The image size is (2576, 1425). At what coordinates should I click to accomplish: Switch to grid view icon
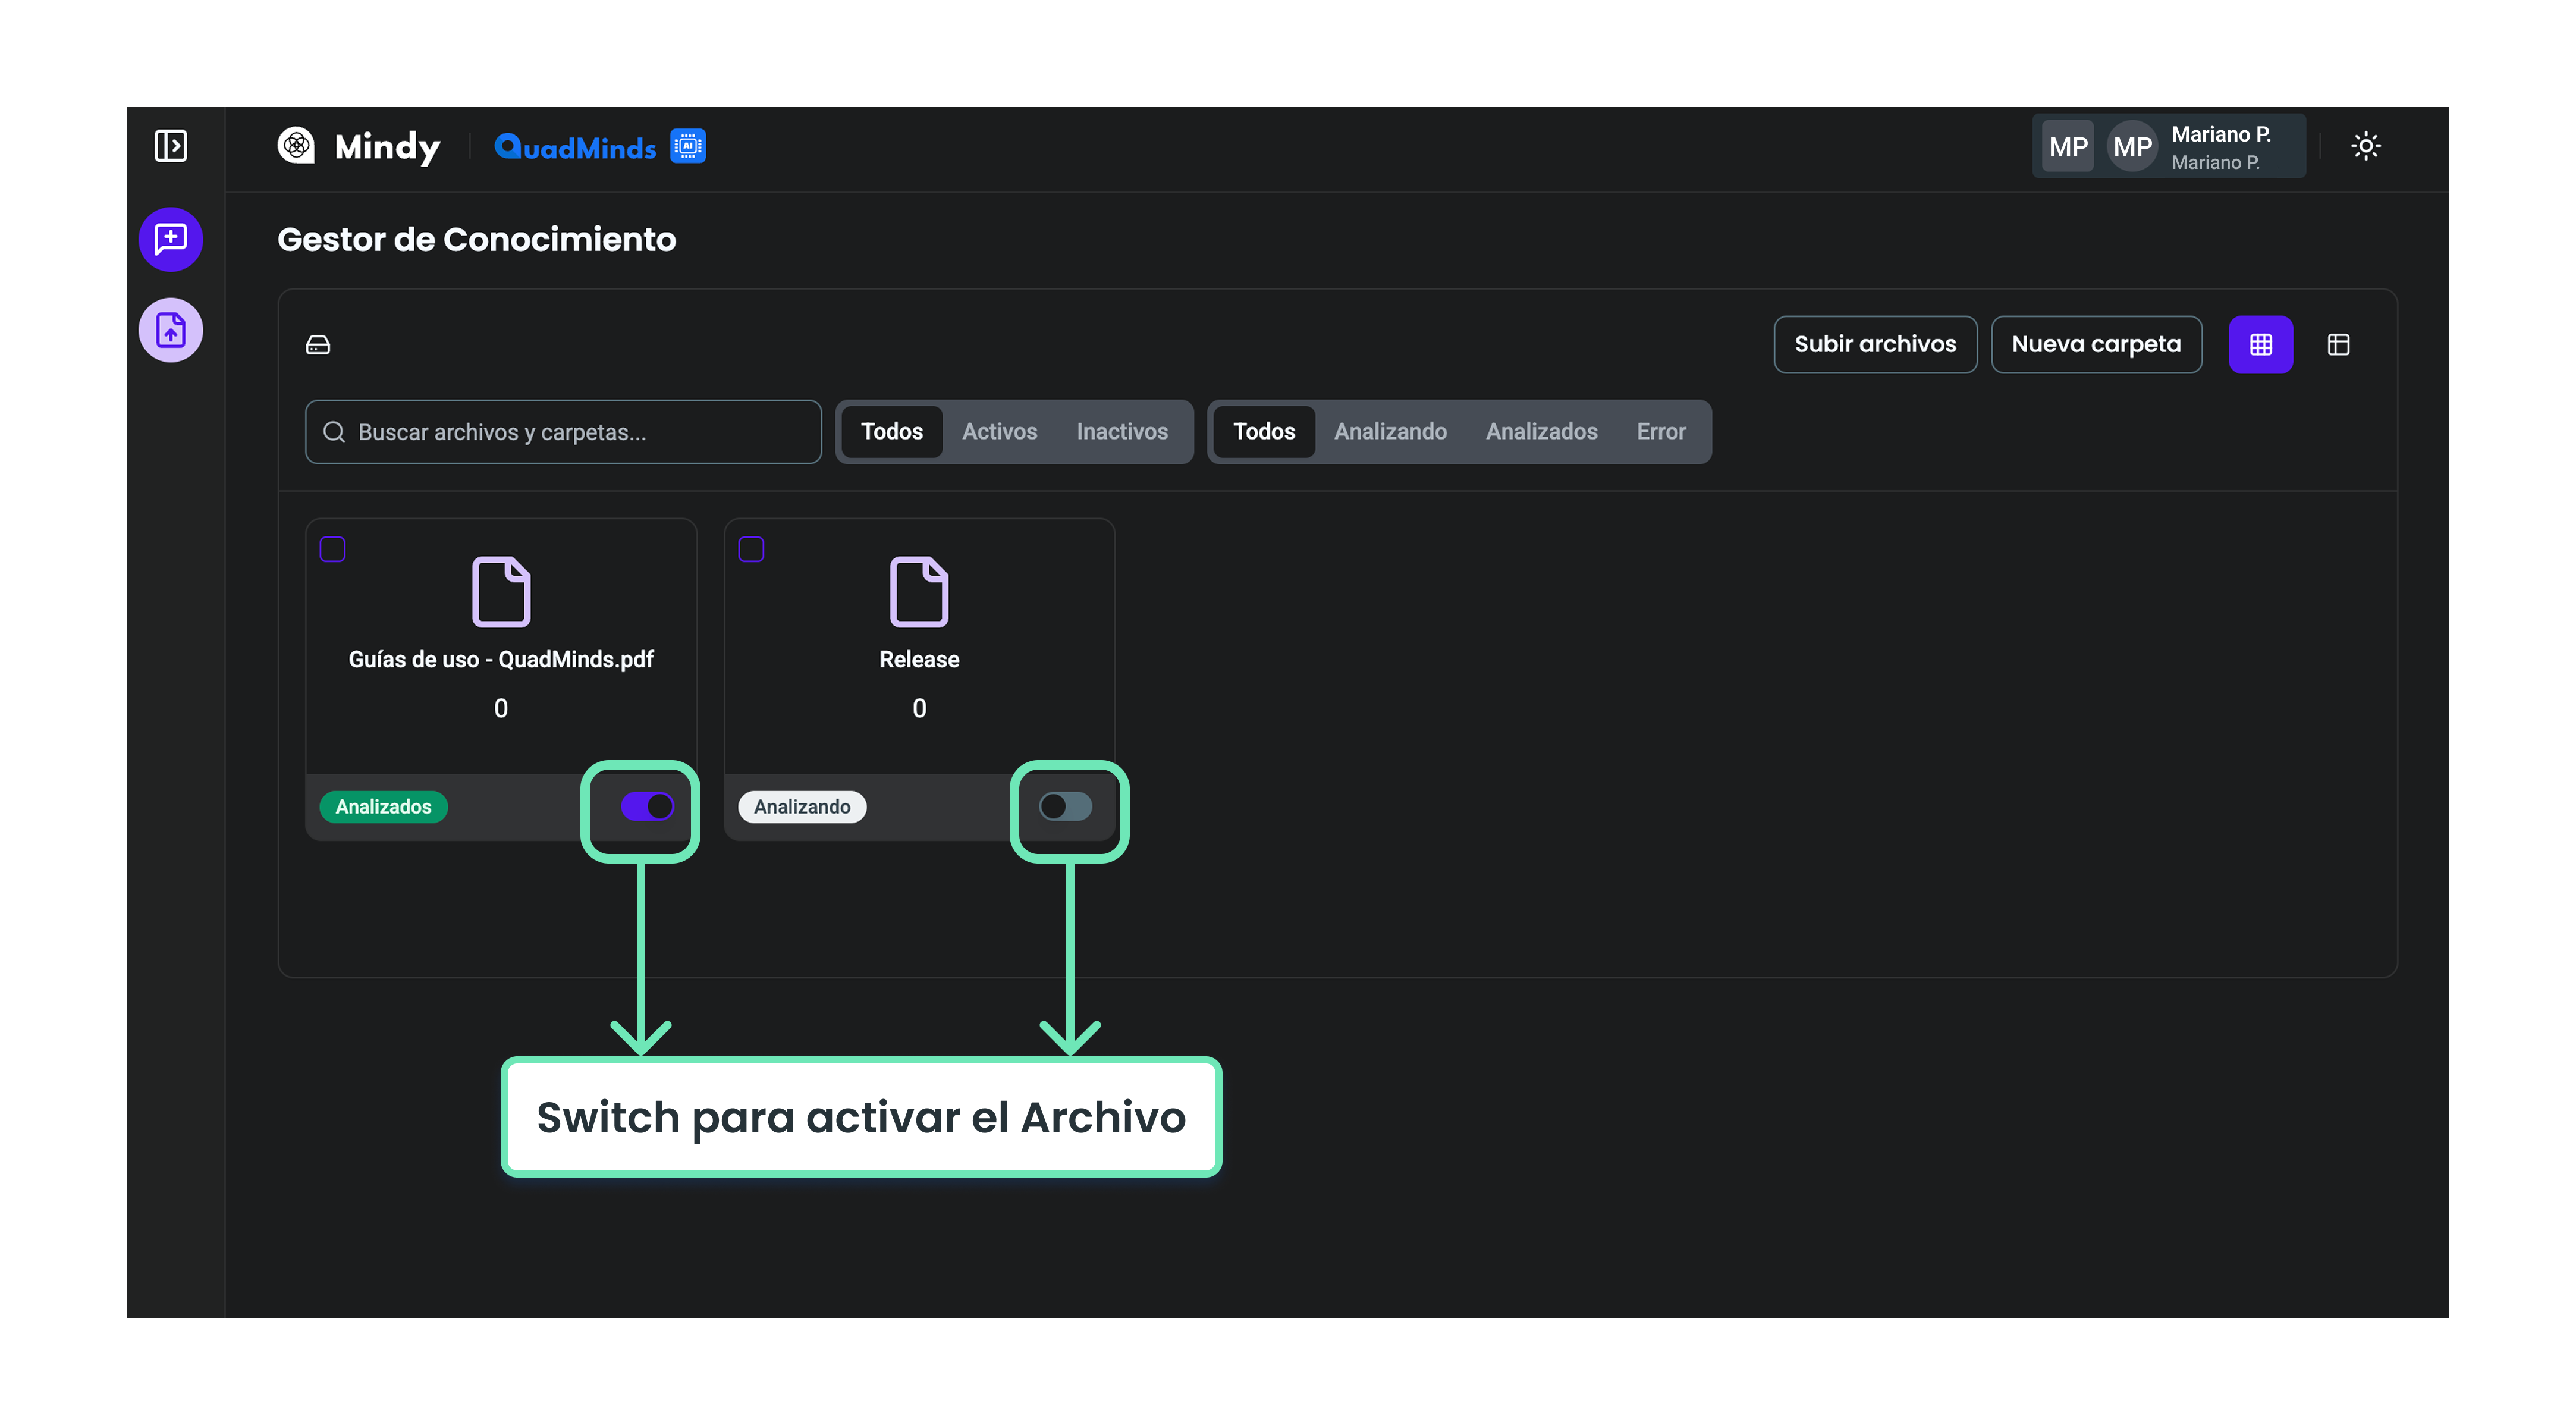[2260, 345]
